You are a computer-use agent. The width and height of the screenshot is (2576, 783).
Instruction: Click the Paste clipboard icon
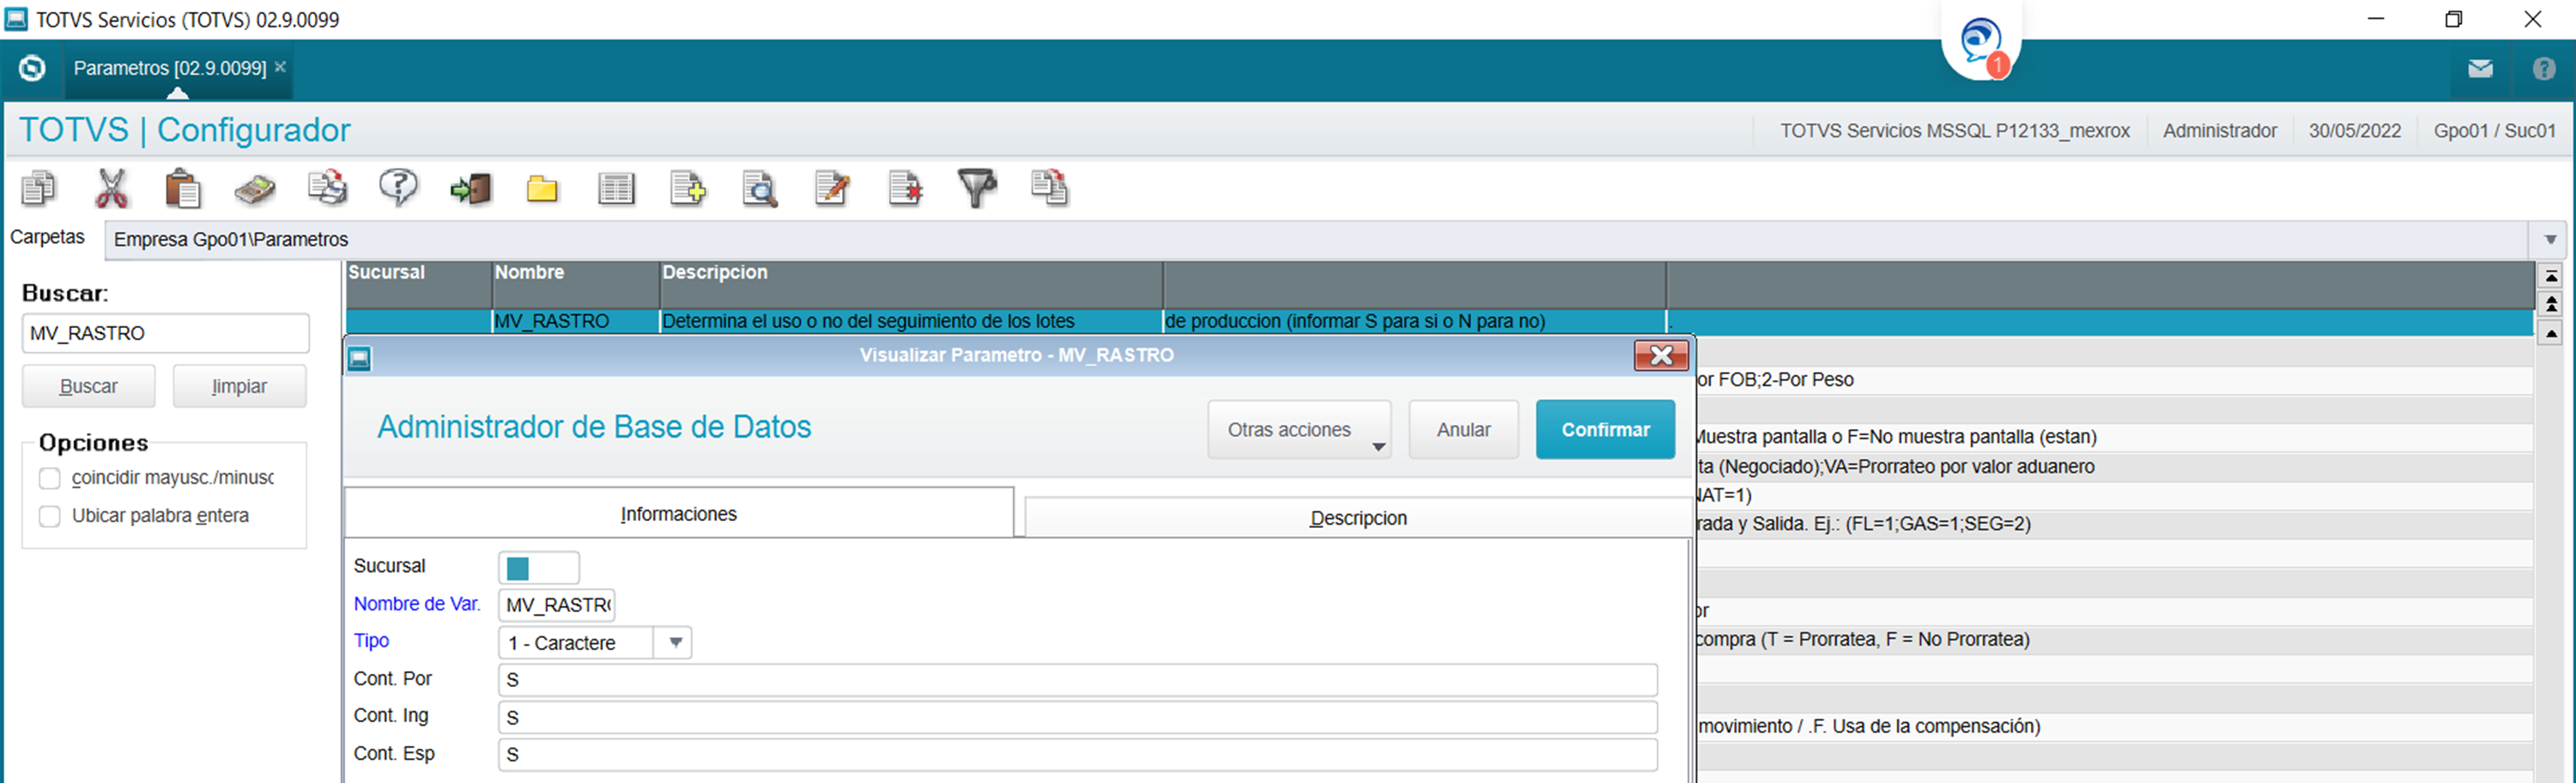click(x=183, y=188)
